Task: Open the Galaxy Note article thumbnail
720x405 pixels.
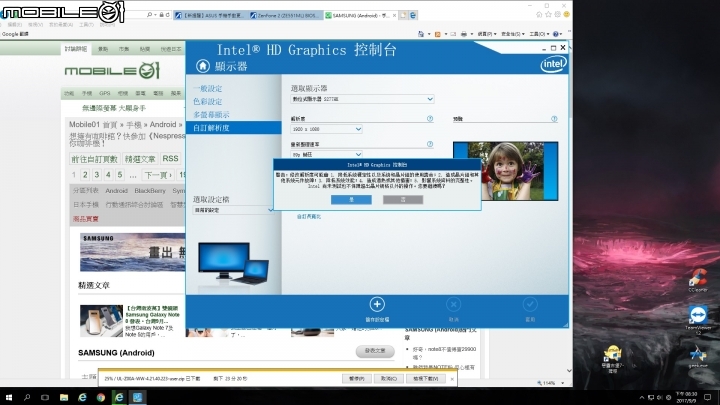Action: (101, 321)
